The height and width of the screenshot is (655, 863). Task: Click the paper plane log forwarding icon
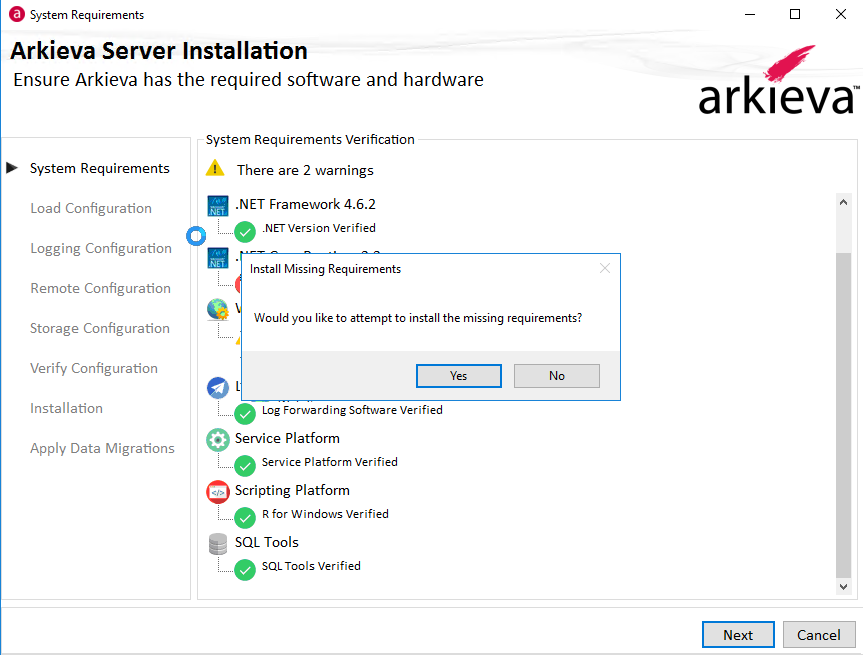[217, 387]
